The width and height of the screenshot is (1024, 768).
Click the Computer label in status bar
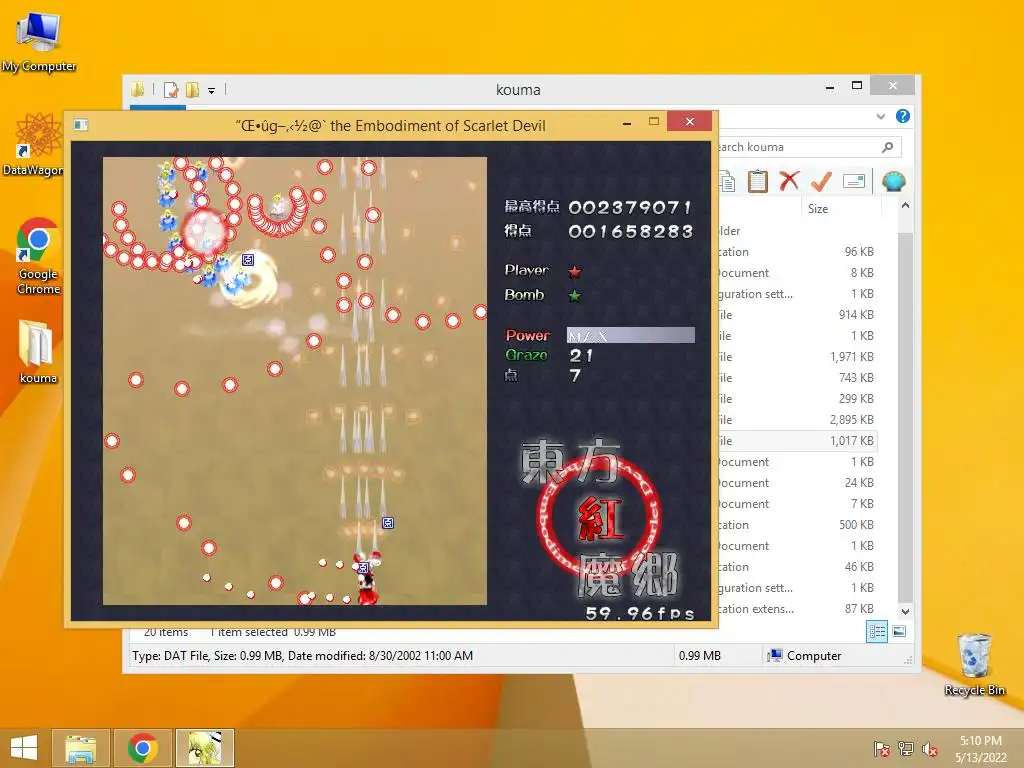[814, 656]
